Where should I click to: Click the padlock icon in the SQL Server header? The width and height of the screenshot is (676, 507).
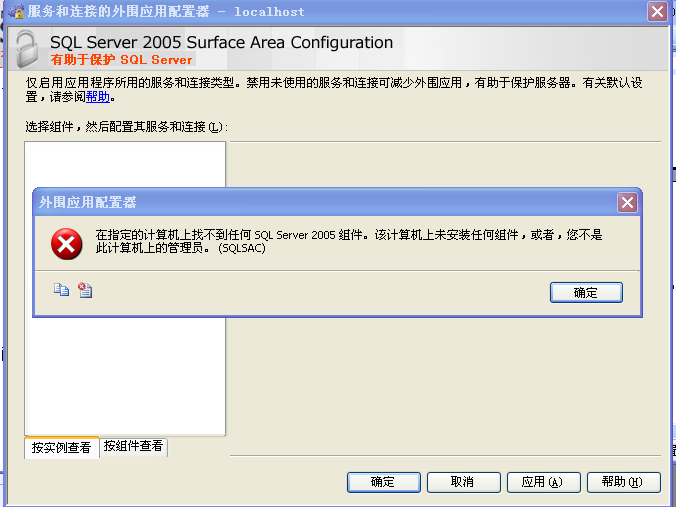[27, 49]
